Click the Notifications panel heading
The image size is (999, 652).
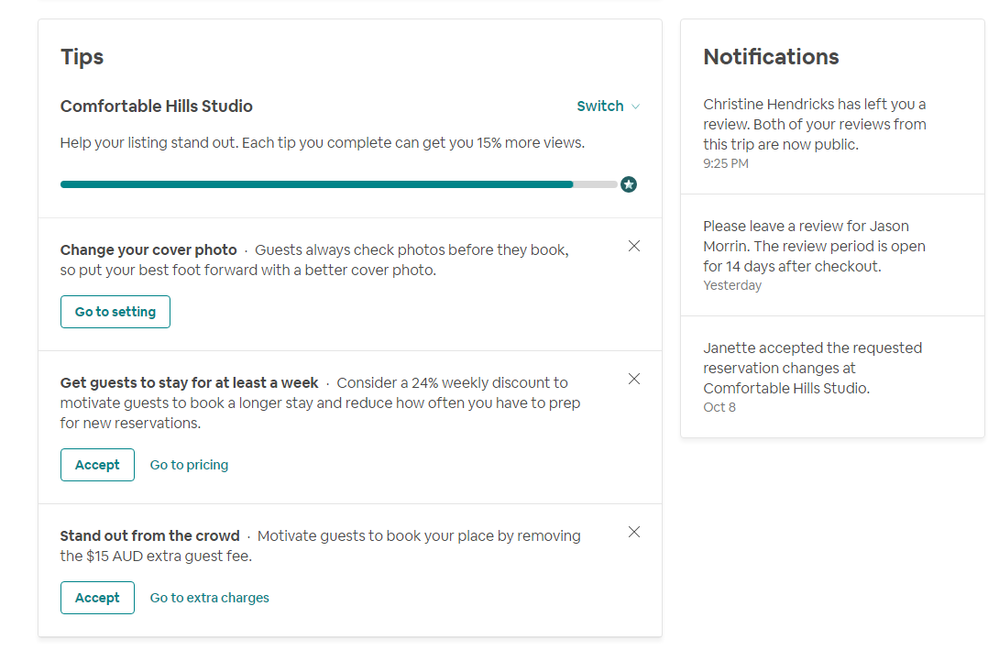(771, 57)
